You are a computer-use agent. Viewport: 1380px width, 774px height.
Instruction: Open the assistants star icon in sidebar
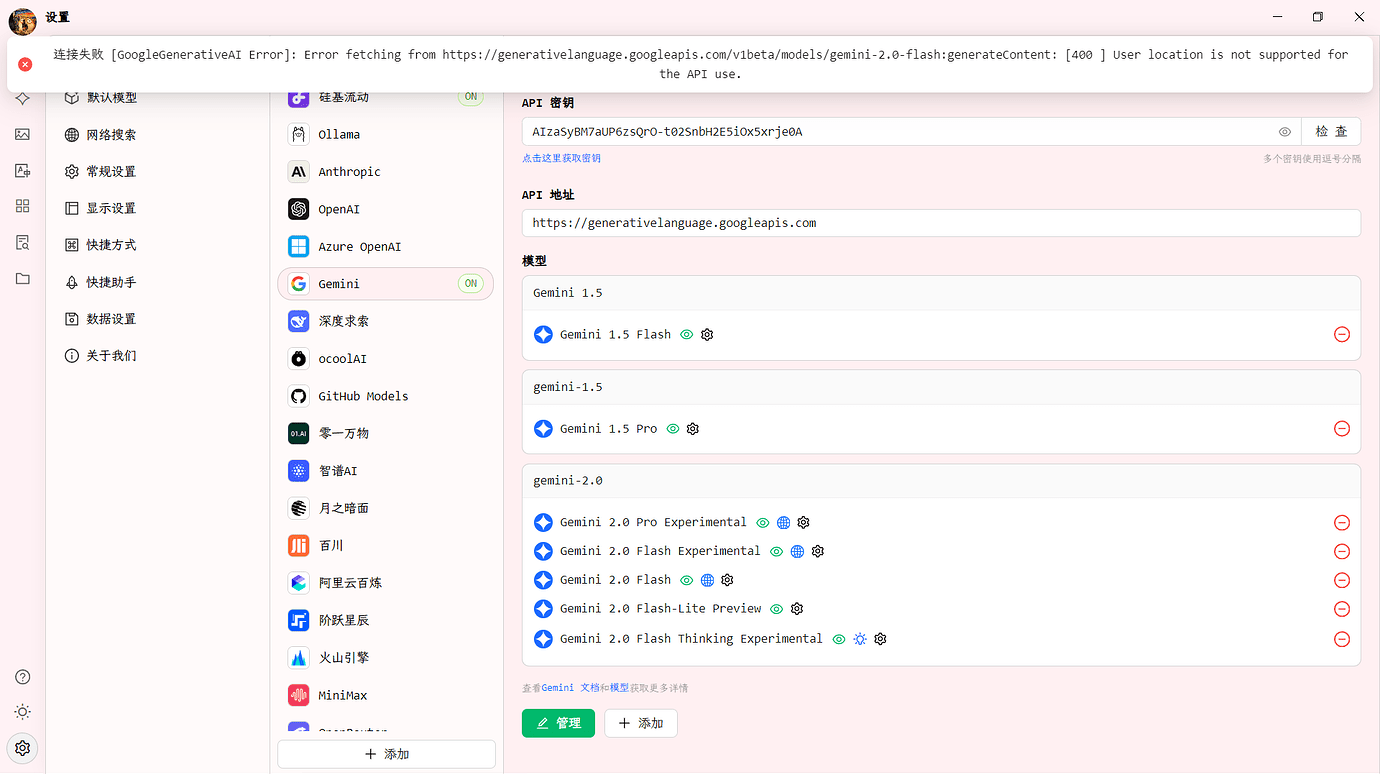pos(22,98)
